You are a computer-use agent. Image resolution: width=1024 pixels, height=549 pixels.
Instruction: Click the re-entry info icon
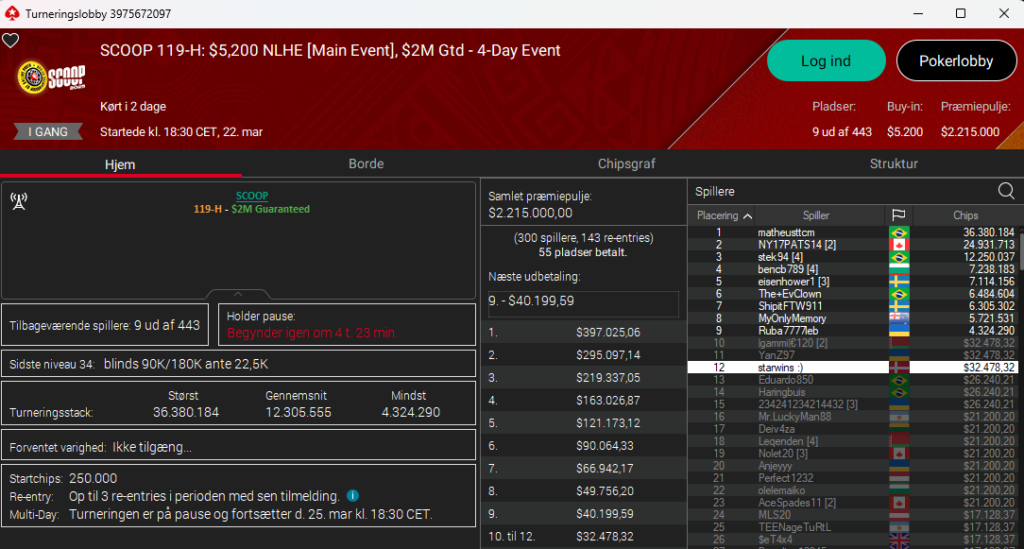point(352,496)
